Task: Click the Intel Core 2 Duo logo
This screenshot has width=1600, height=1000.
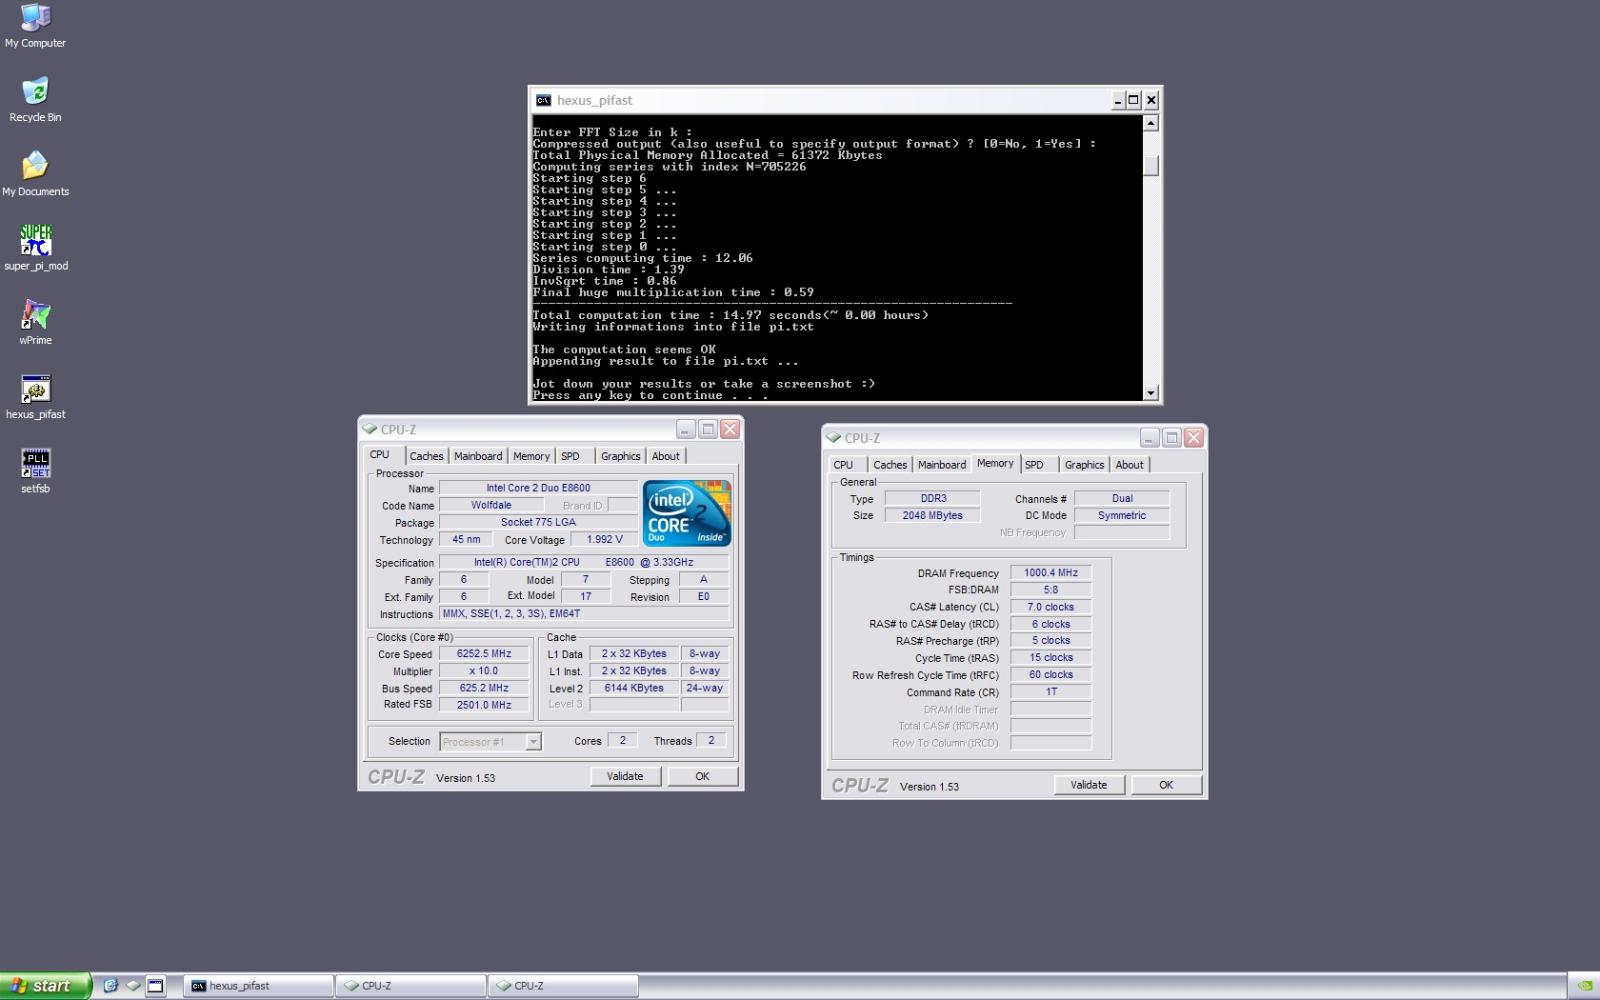Action: pyautogui.click(x=686, y=513)
